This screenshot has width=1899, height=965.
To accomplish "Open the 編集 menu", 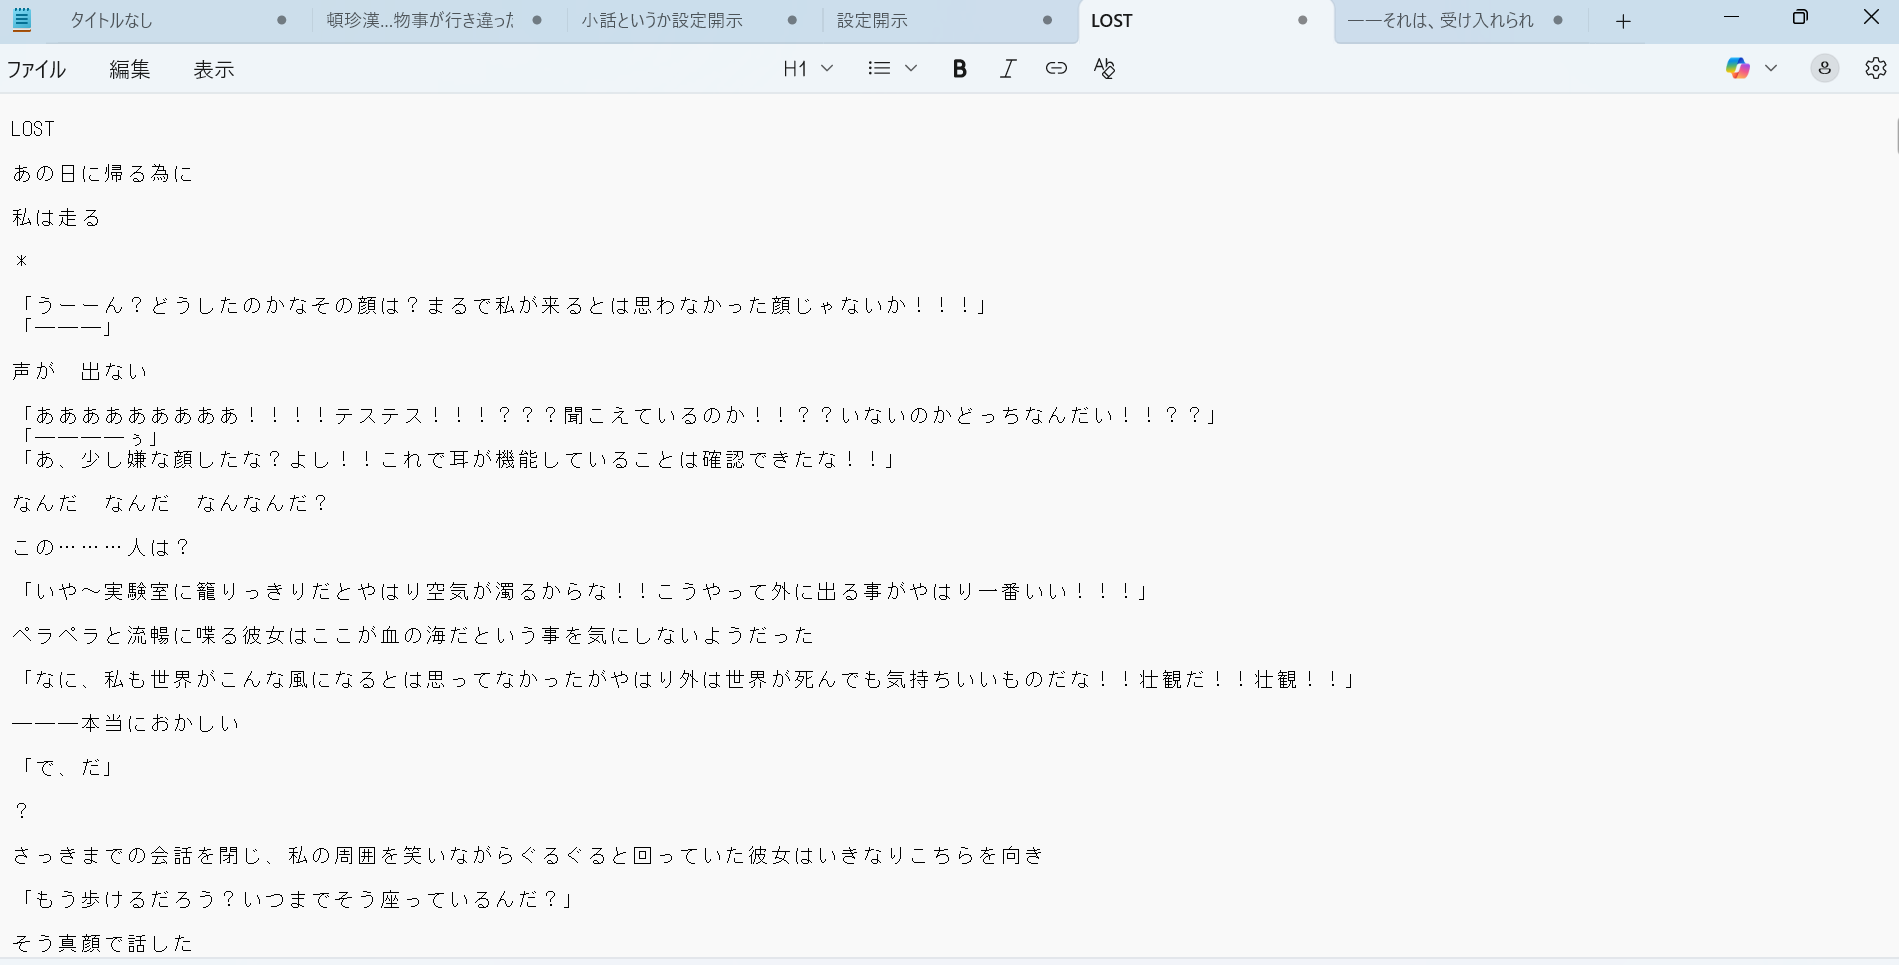I will click(x=130, y=69).
